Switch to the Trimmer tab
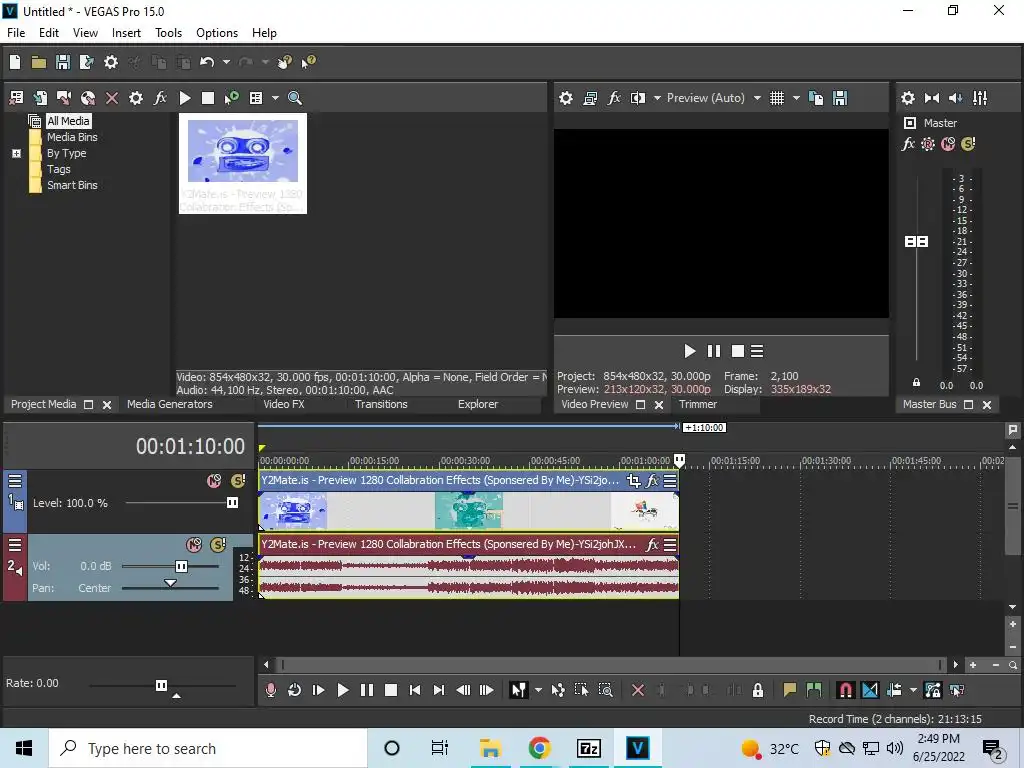 click(697, 404)
